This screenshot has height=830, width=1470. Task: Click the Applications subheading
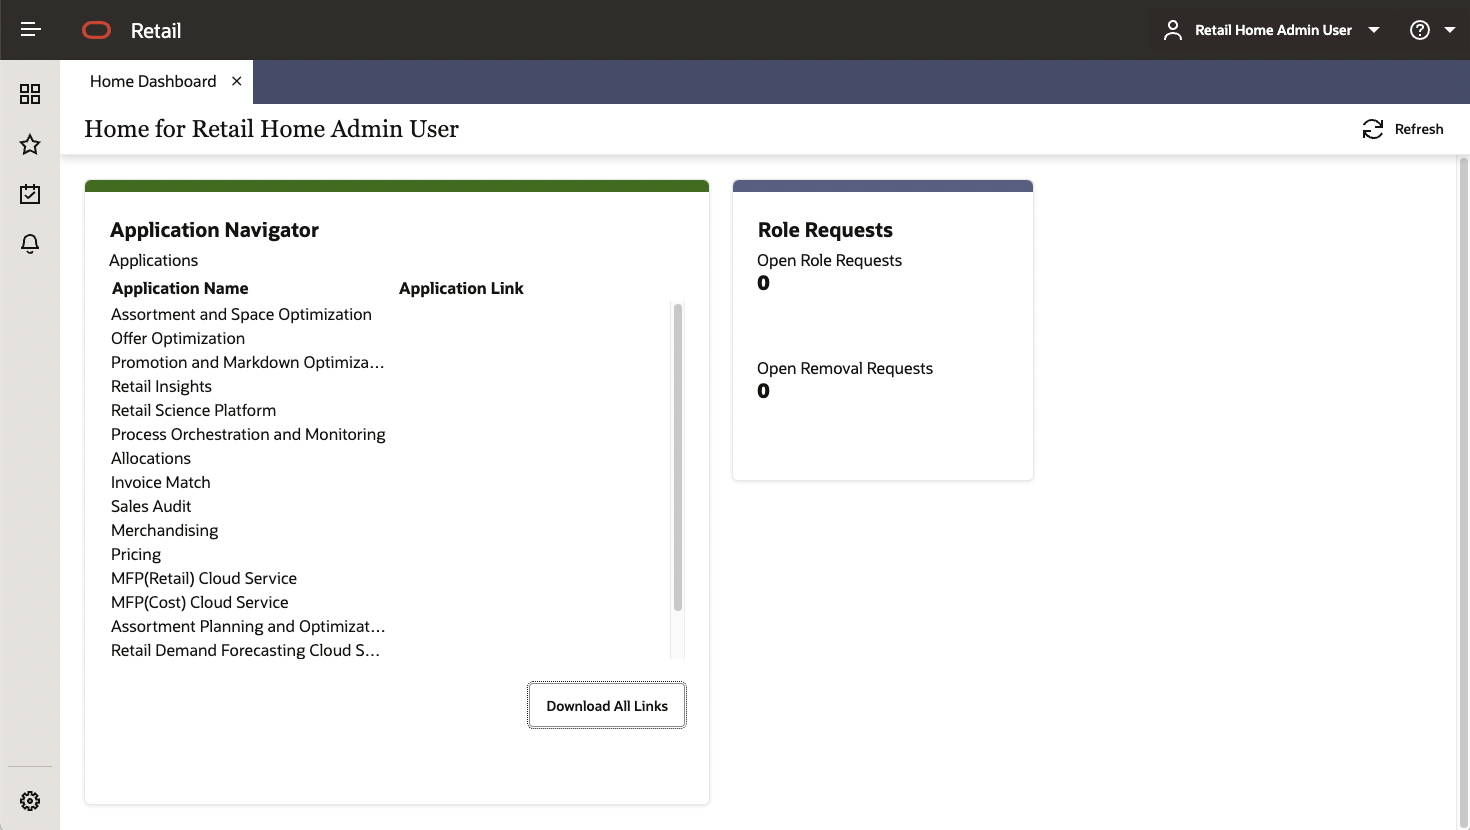tap(153, 260)
